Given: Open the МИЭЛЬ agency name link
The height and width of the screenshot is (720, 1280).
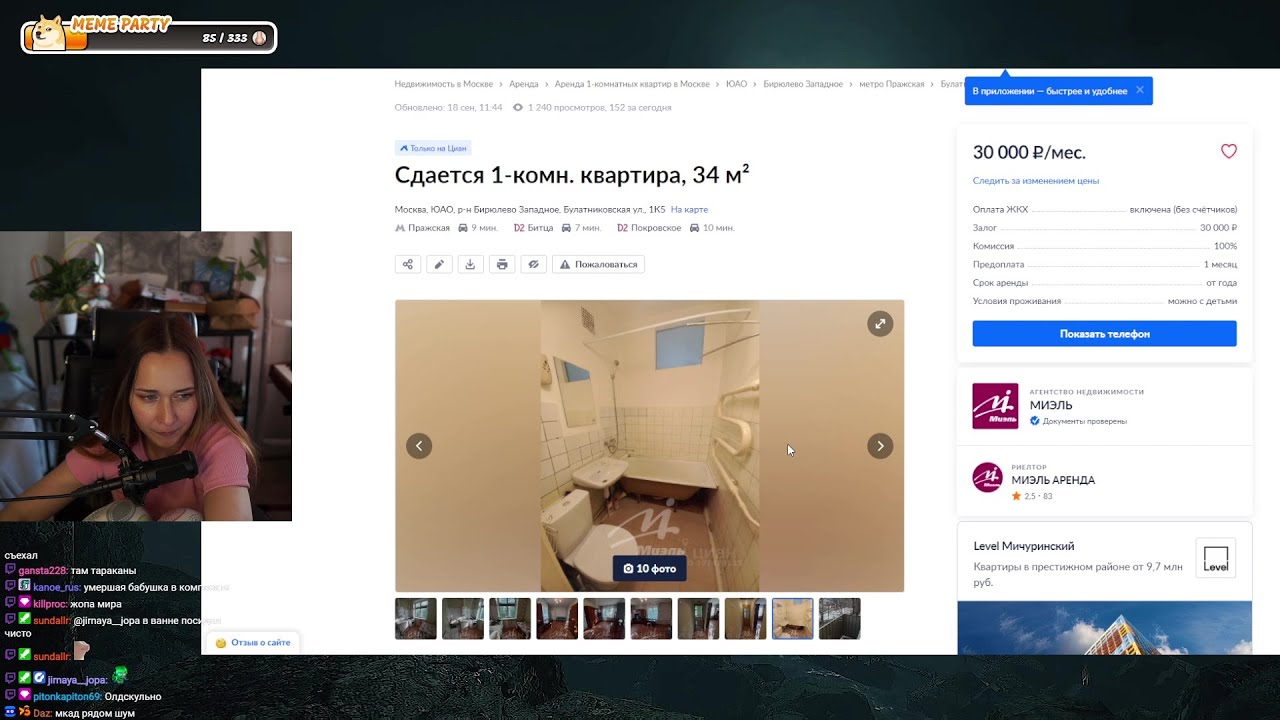Looking at the screenshot, I should tap(1051, 406).
